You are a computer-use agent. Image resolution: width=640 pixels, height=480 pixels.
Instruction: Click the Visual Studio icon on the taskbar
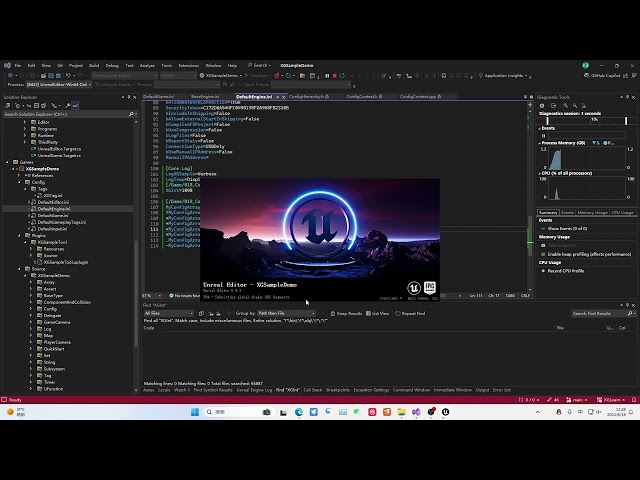coord(416,412)
